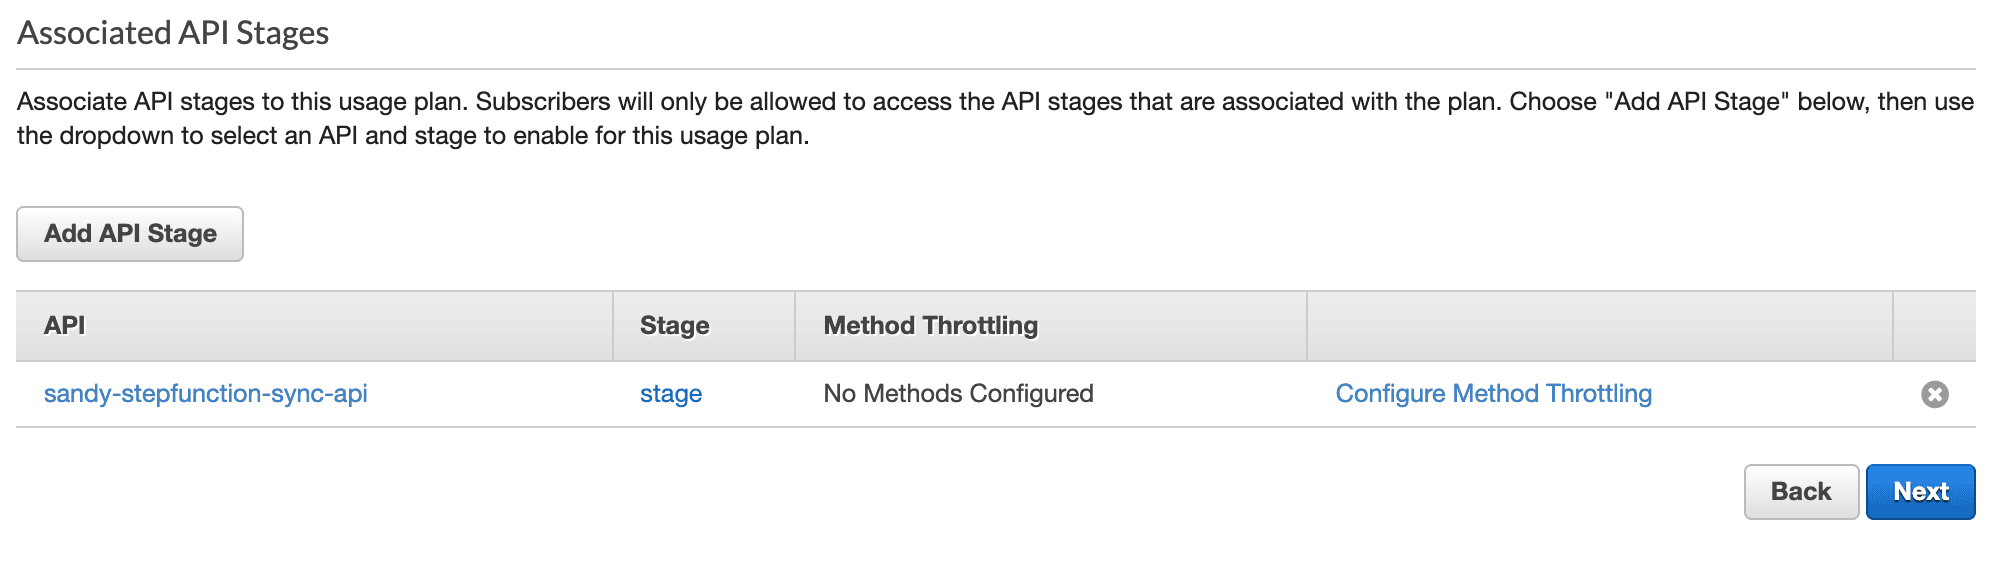This screenshot has height=586, width=2000.
Task: Open Configure Method Throttling
Action: click(x=1493, y=394)
